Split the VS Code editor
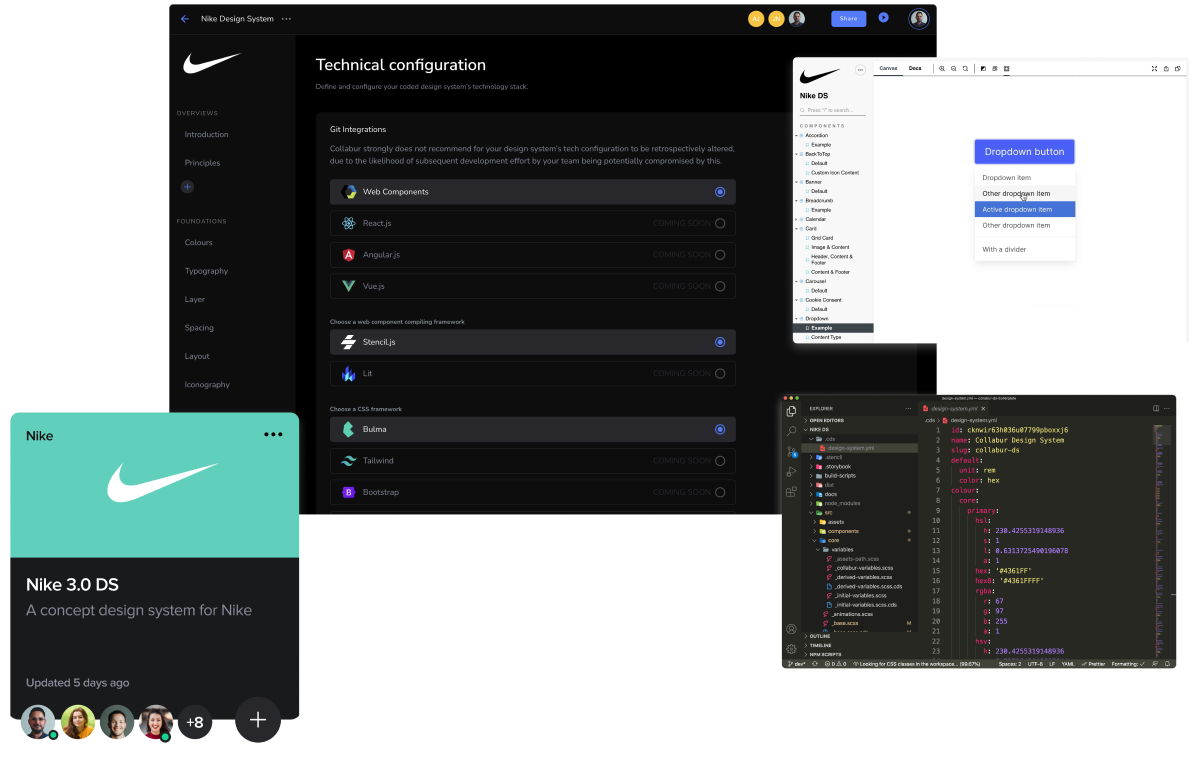 (1156, 408)
